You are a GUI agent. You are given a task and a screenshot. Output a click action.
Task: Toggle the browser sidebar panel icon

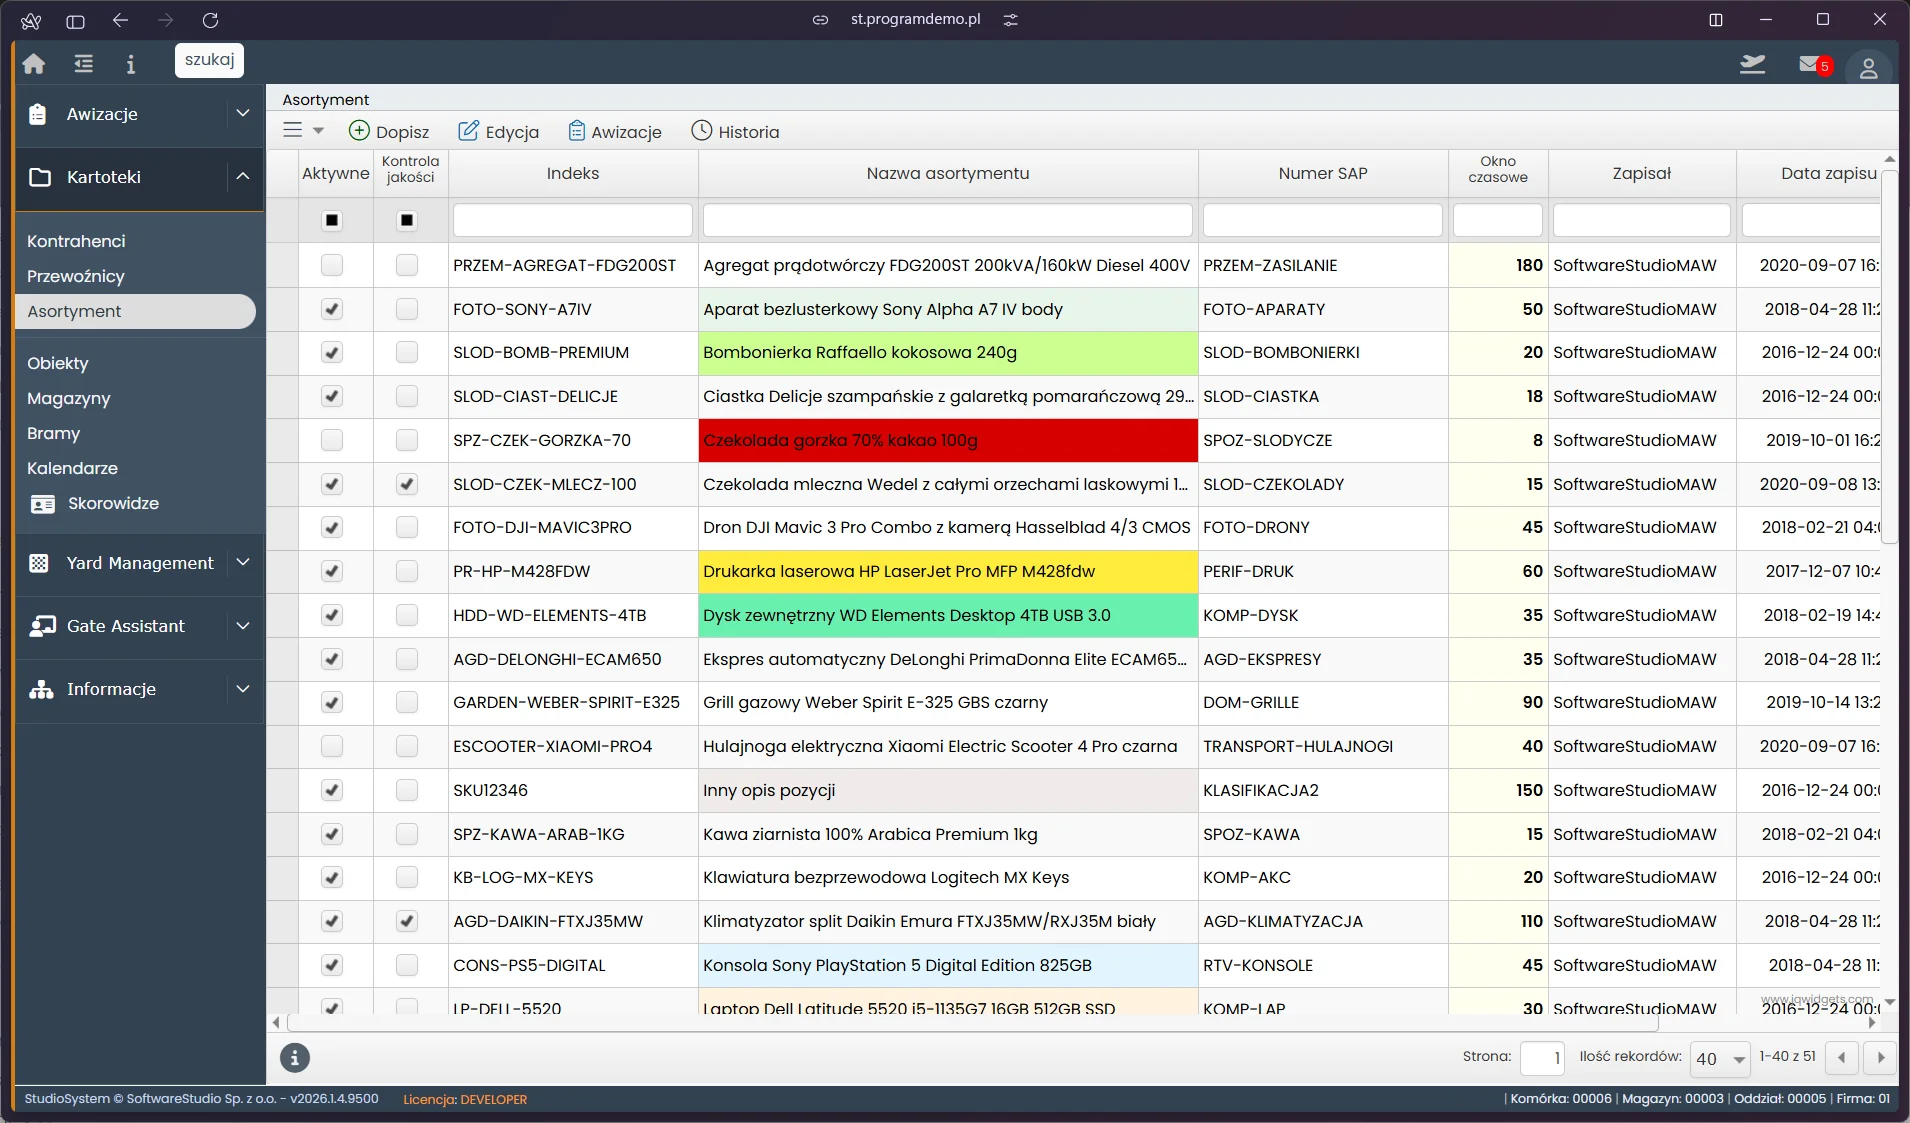click(75, 20)
